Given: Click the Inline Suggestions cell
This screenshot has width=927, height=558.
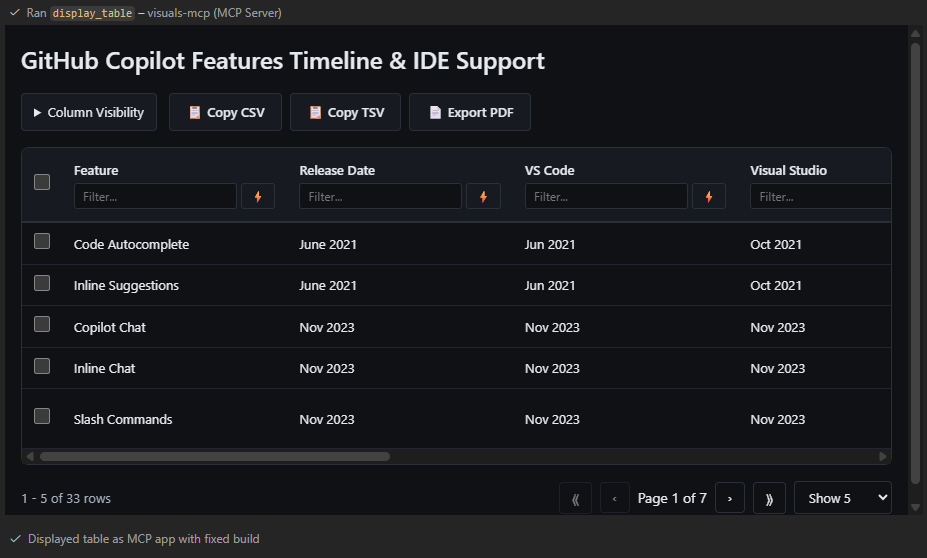Looking at the screenshot, I should click(126, 286).
